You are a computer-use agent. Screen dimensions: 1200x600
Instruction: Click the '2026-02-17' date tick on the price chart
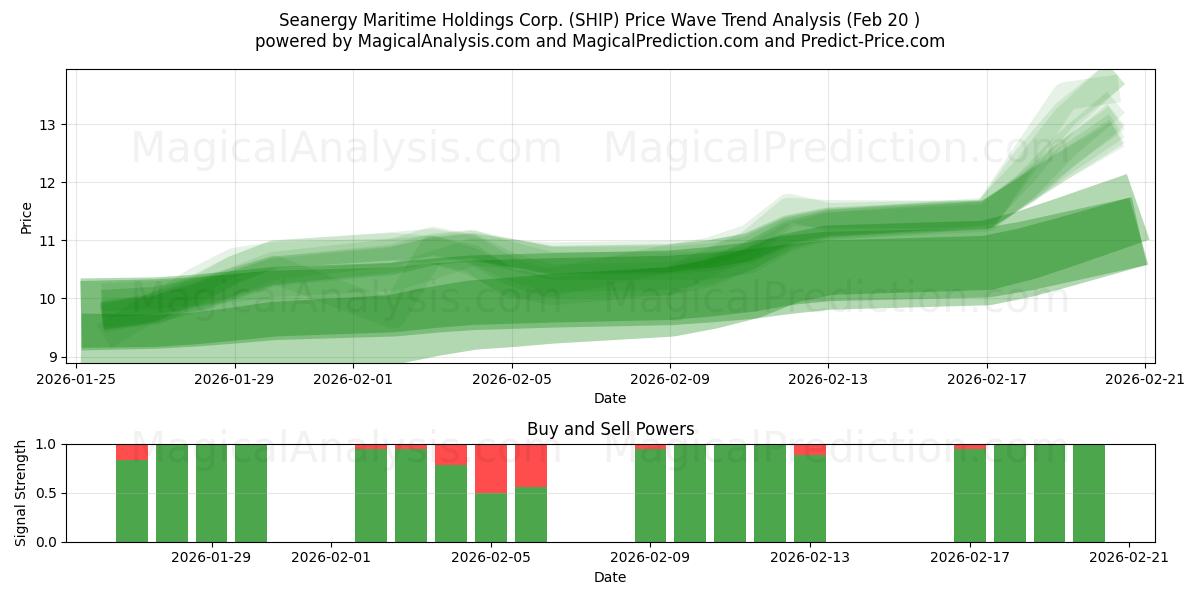coord(987,379)
